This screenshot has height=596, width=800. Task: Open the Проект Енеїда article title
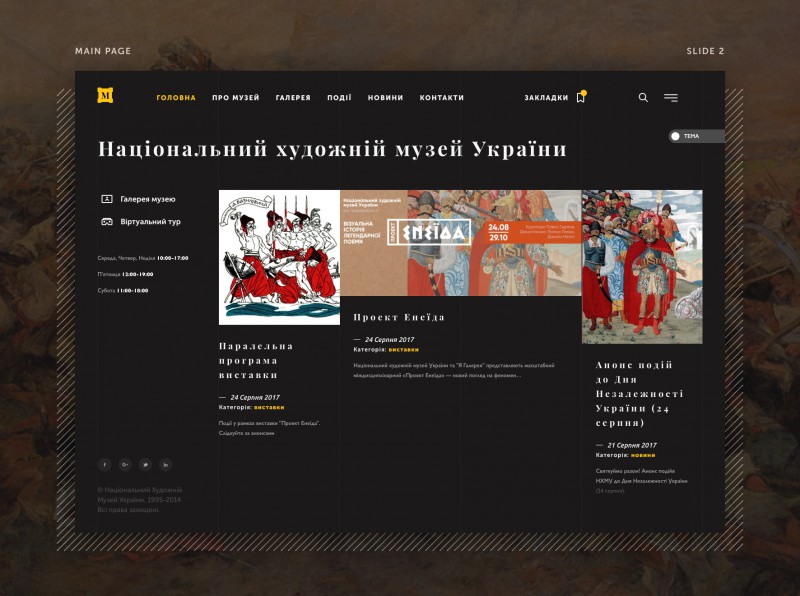click(x=399, y=317)
